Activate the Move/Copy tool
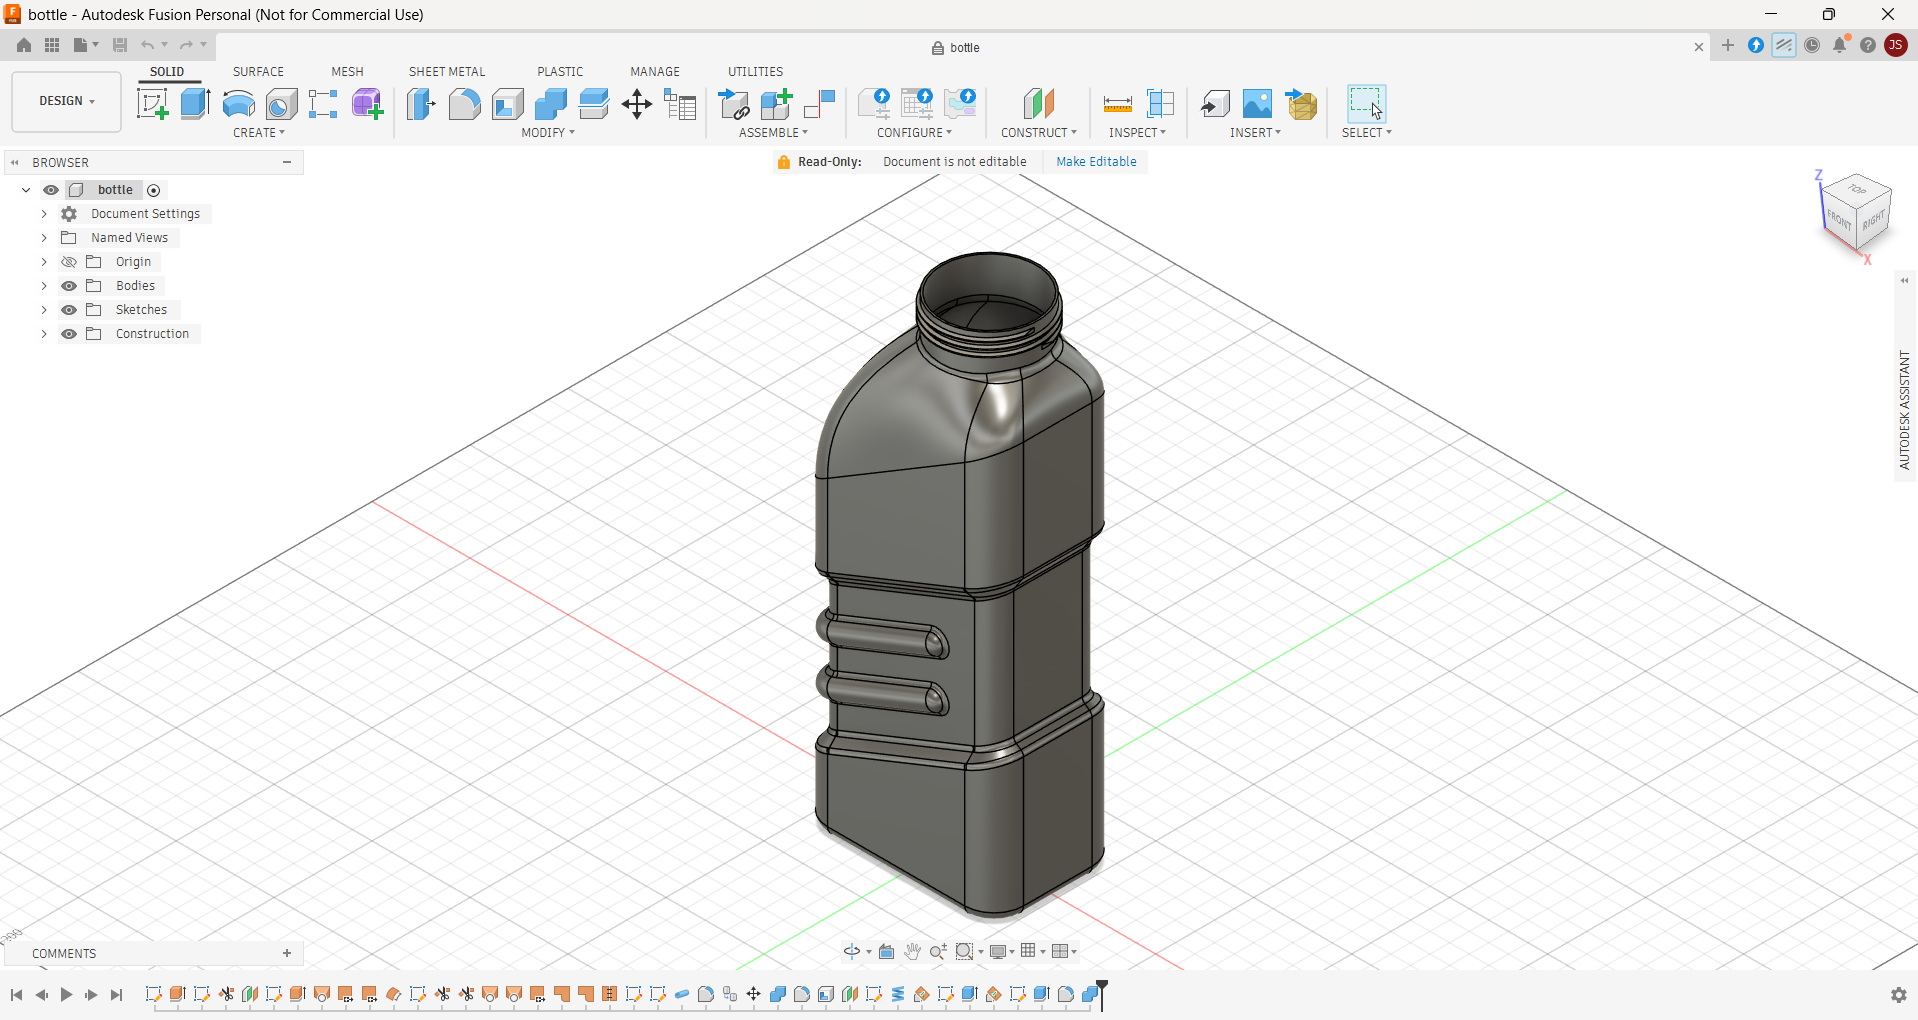Viewport: 1918px width, 1020px height. click(x=637, y=104)
